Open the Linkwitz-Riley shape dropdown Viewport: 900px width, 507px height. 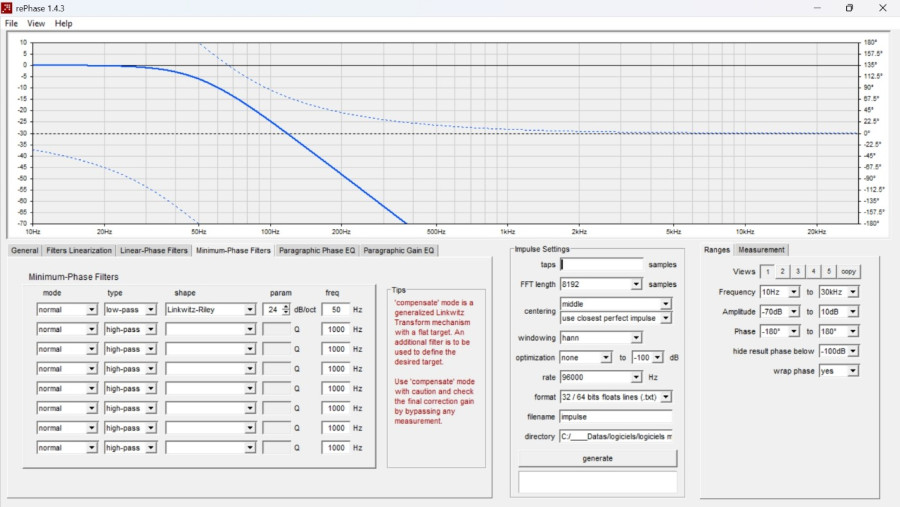[x=210, y=309]
